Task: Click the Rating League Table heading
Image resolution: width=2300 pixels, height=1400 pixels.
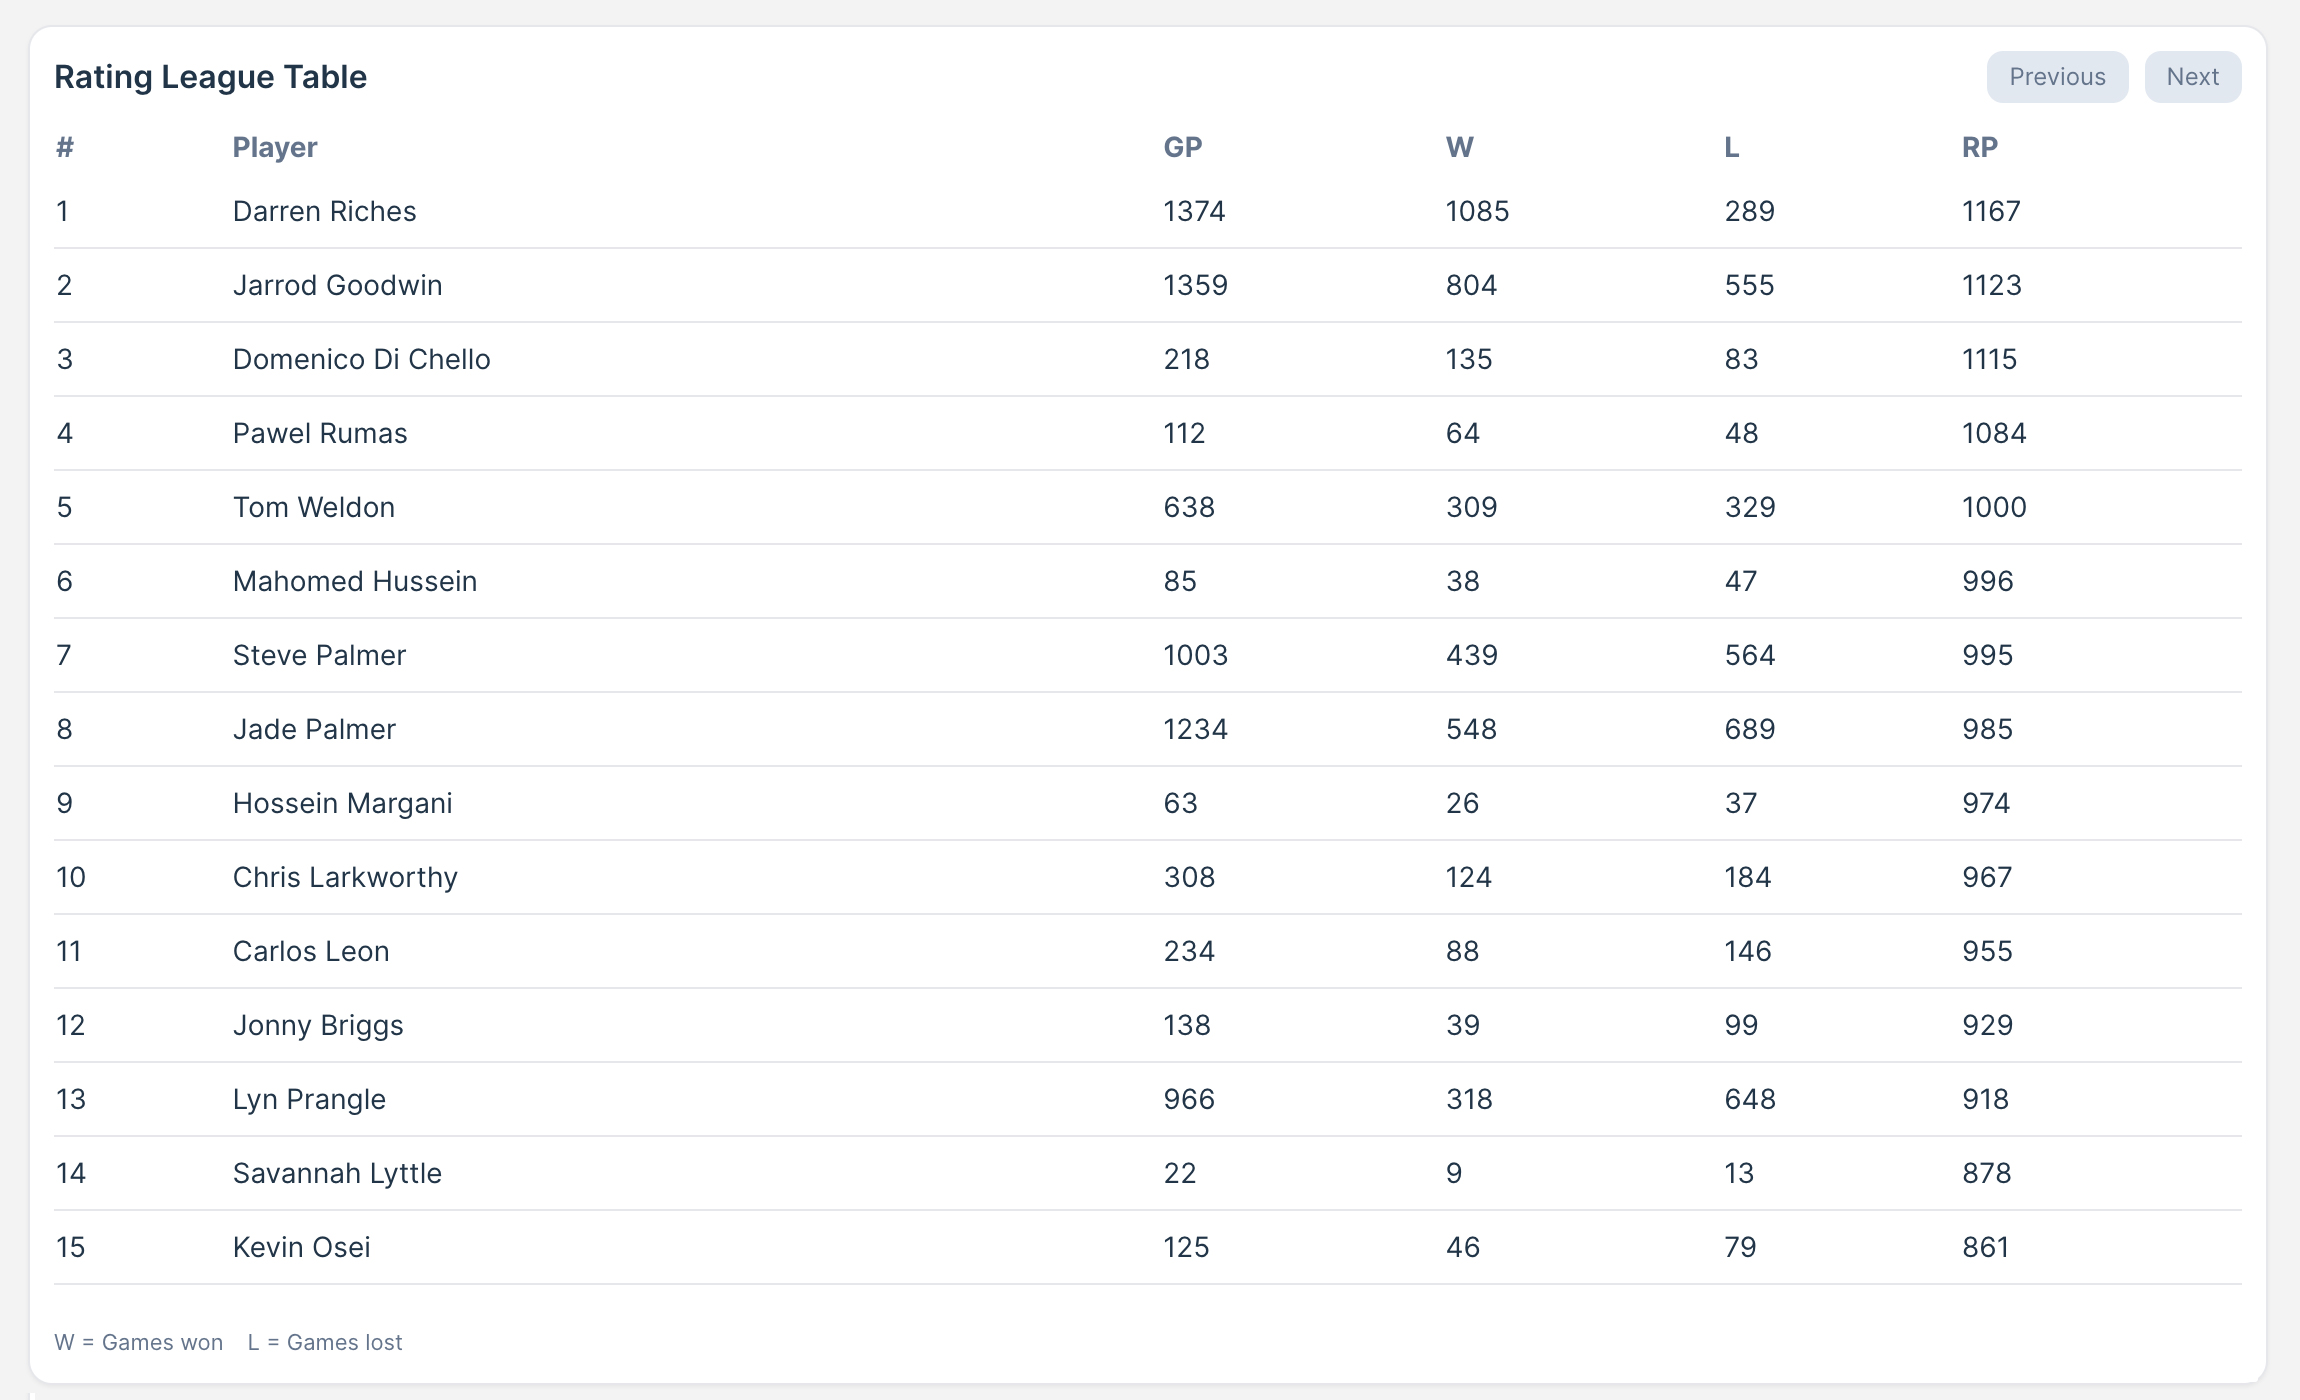Action: (x=211, y=77)
